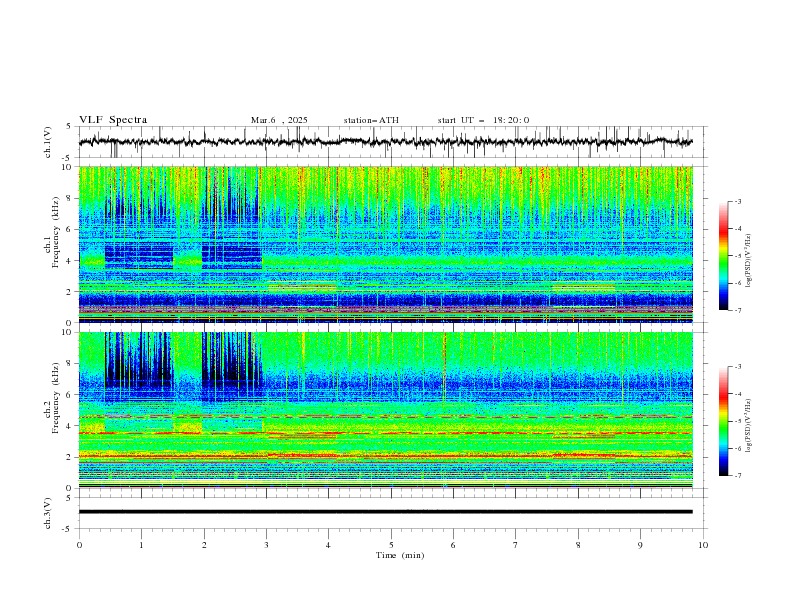Click the time axis tick label "9"

click(x=640, y=545)
